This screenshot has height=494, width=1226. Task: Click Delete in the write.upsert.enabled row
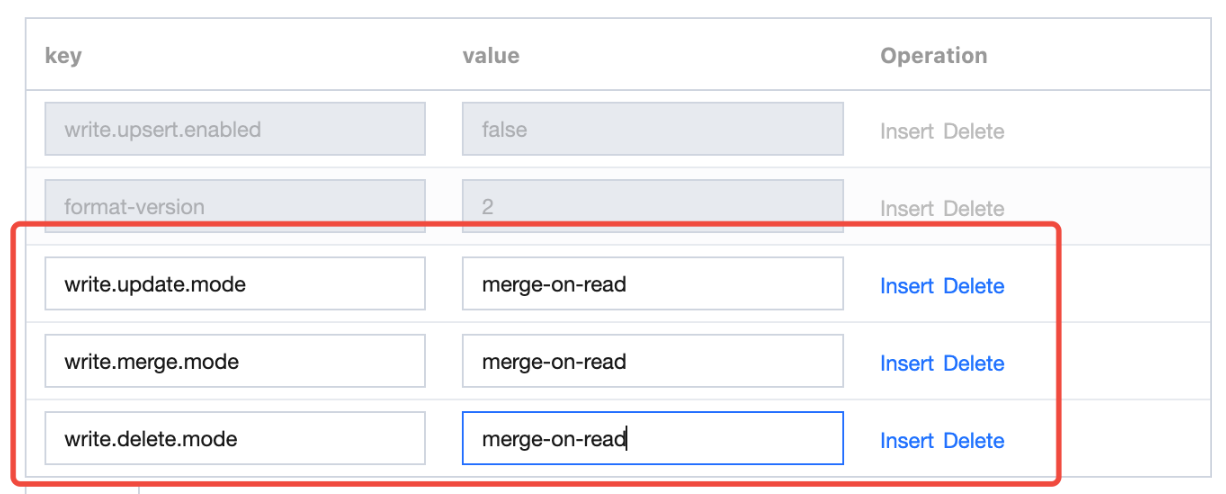(974, 131)
